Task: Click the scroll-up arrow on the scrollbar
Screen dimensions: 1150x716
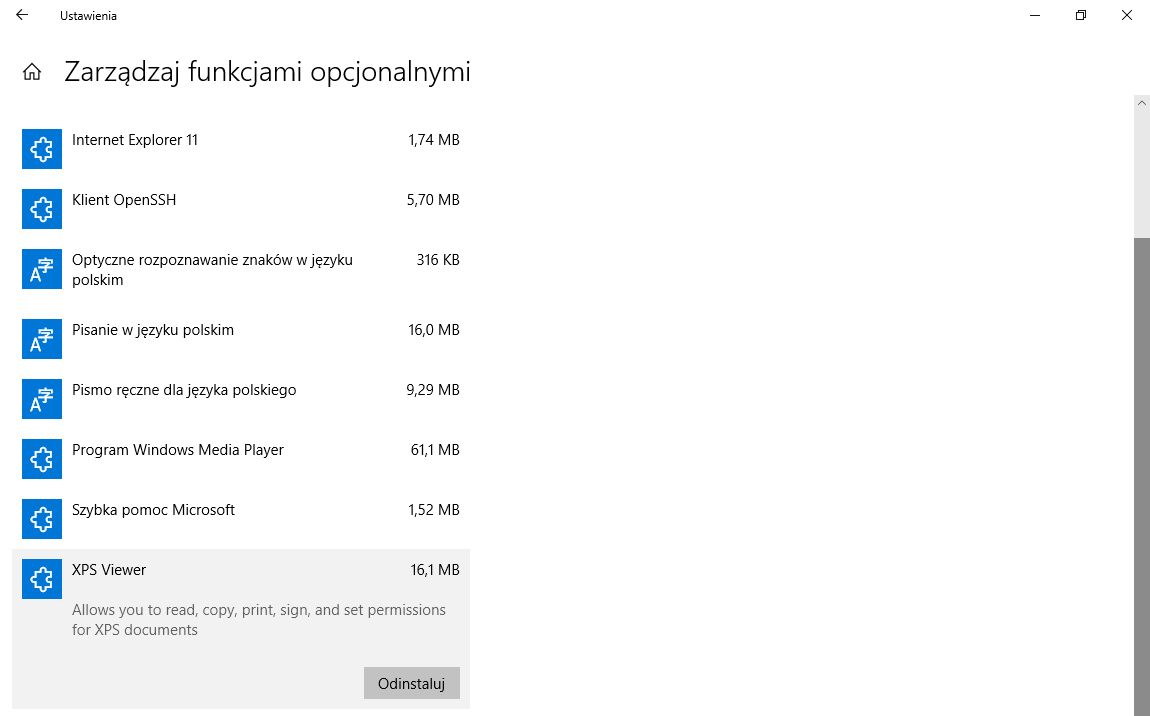Action: pos(1141,102)
